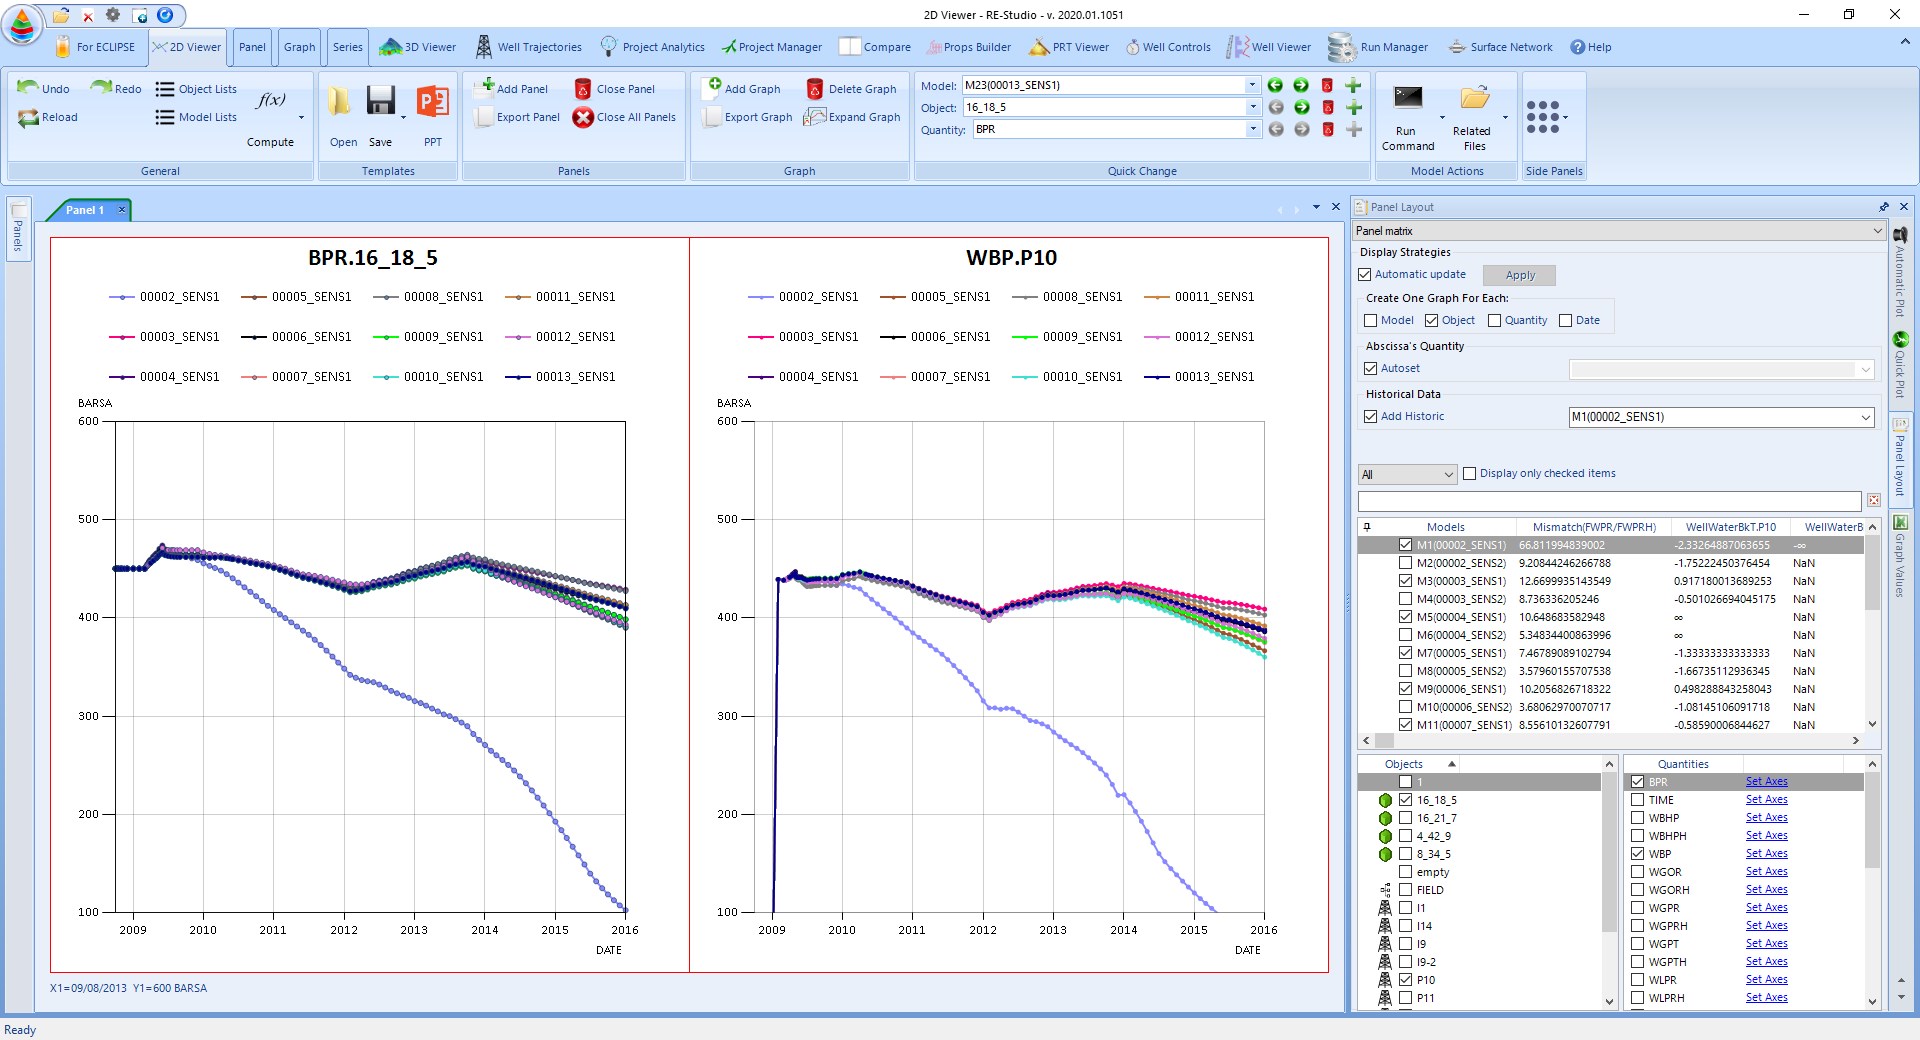Click Add Panel
This screenshot has width=1920, height=1040.
[514, 88]
